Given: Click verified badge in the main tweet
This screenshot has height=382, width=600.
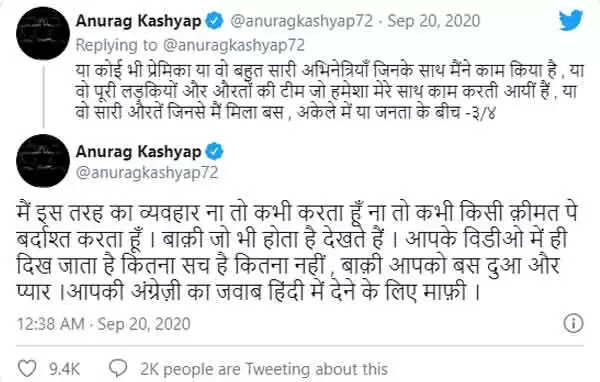Looking at the screenshot, I should tap(214, 152).
